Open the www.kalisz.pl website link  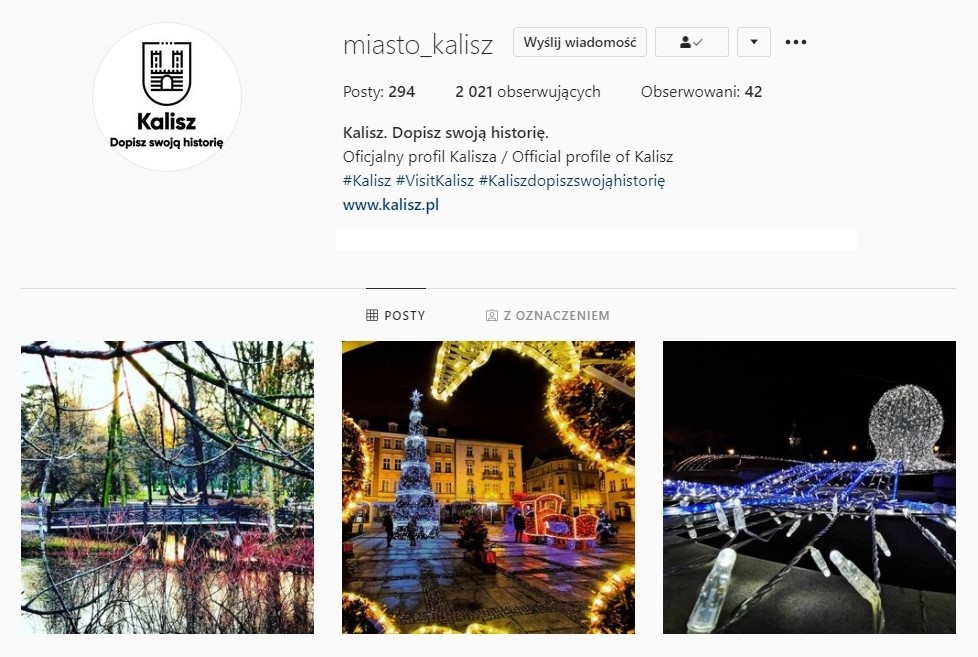[390, 205]
